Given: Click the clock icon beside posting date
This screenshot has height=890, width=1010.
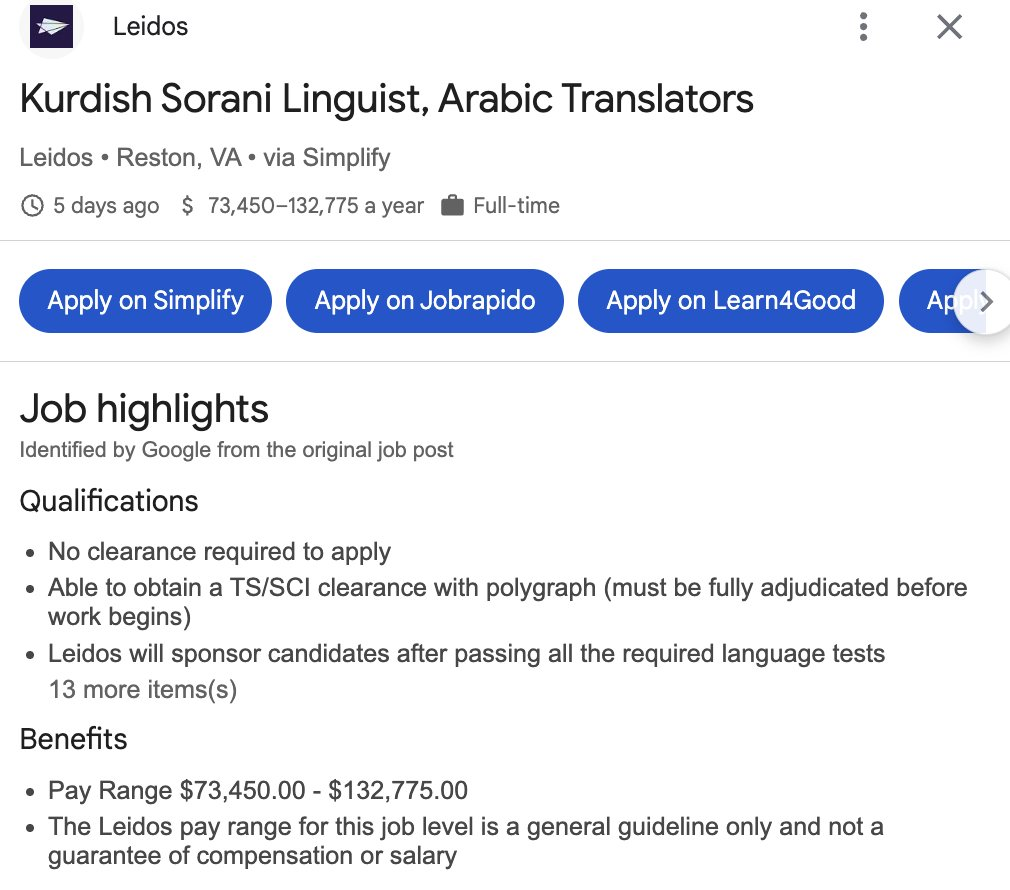Looking at the screenshot, I should (x=33, y=206).
